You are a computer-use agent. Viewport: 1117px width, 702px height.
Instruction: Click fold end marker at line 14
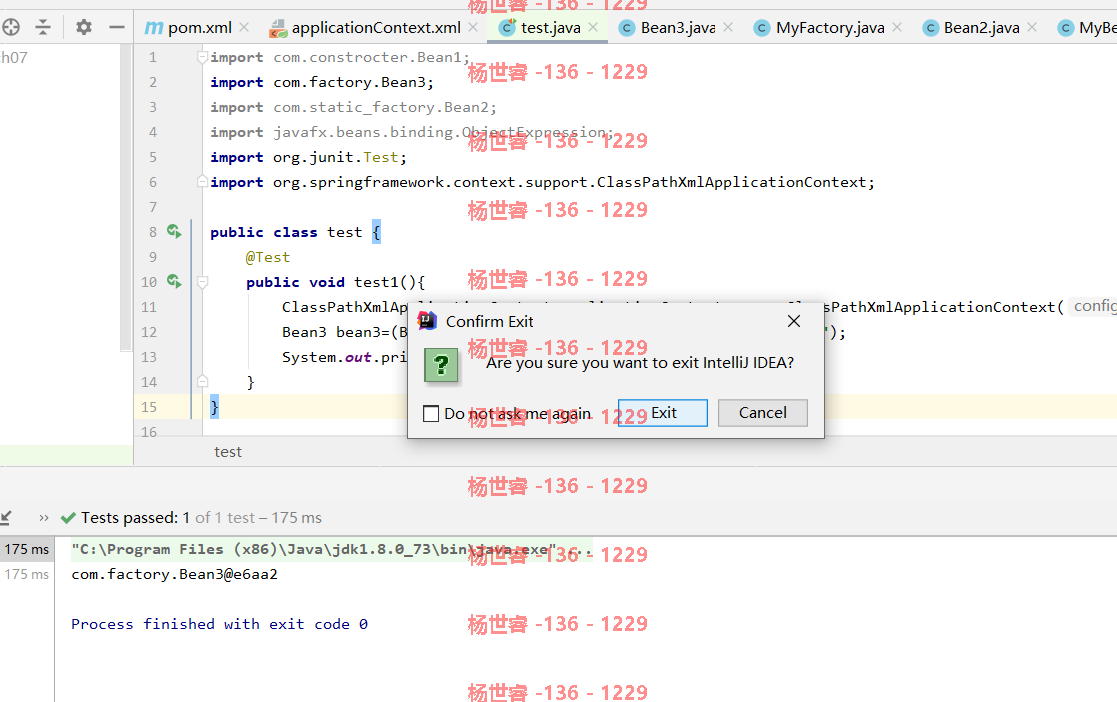(x=202, y=381)
